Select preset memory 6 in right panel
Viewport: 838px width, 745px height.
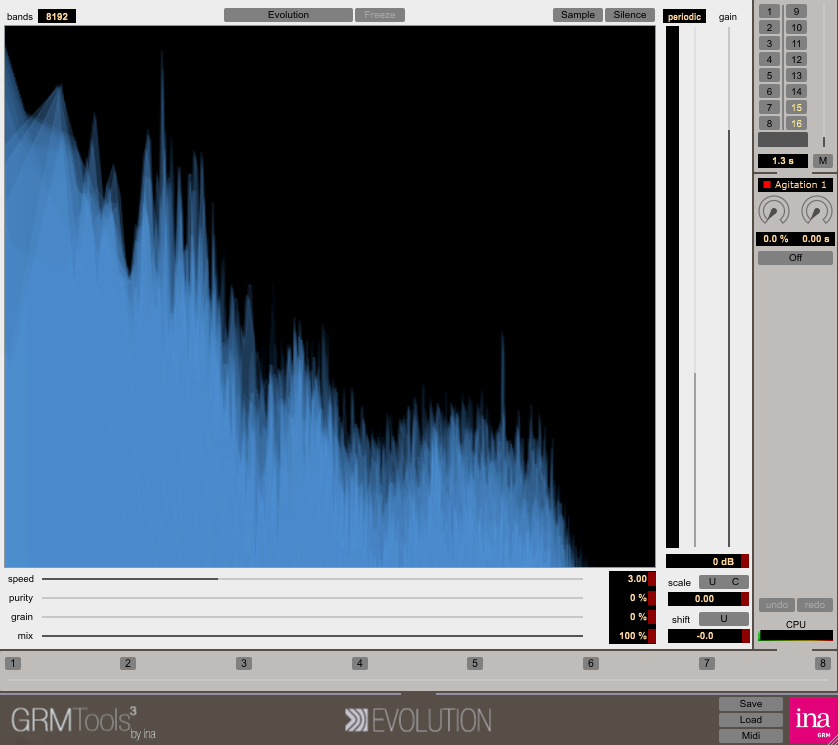point(769,92)
